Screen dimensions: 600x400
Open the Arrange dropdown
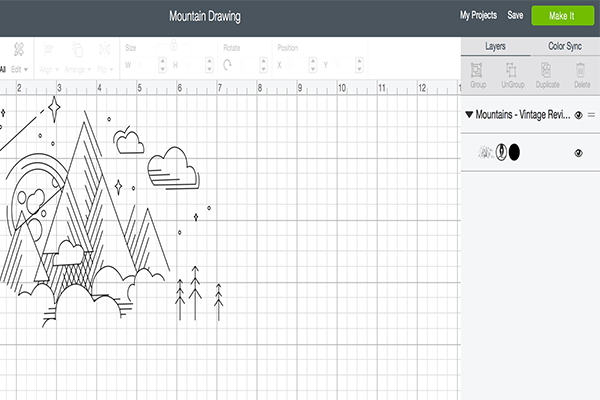(78, 70)
